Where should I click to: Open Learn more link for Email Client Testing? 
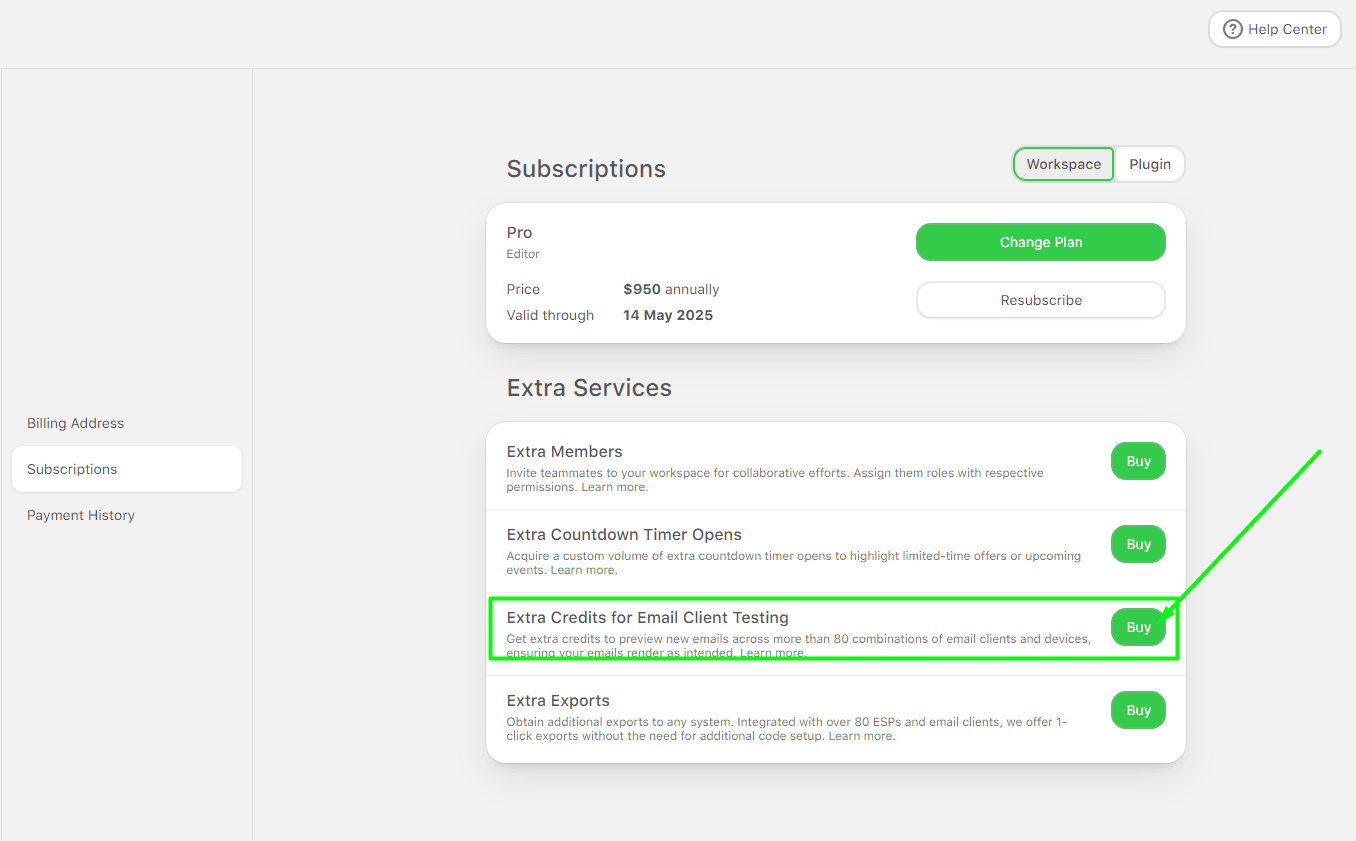pos(772,653)
